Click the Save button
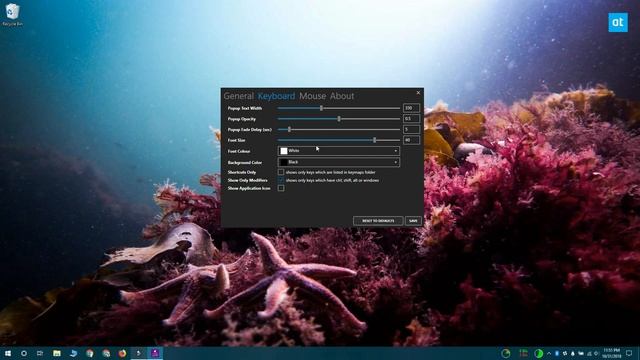The height and width of the screenshot is (360, 640). pos(413,221)
